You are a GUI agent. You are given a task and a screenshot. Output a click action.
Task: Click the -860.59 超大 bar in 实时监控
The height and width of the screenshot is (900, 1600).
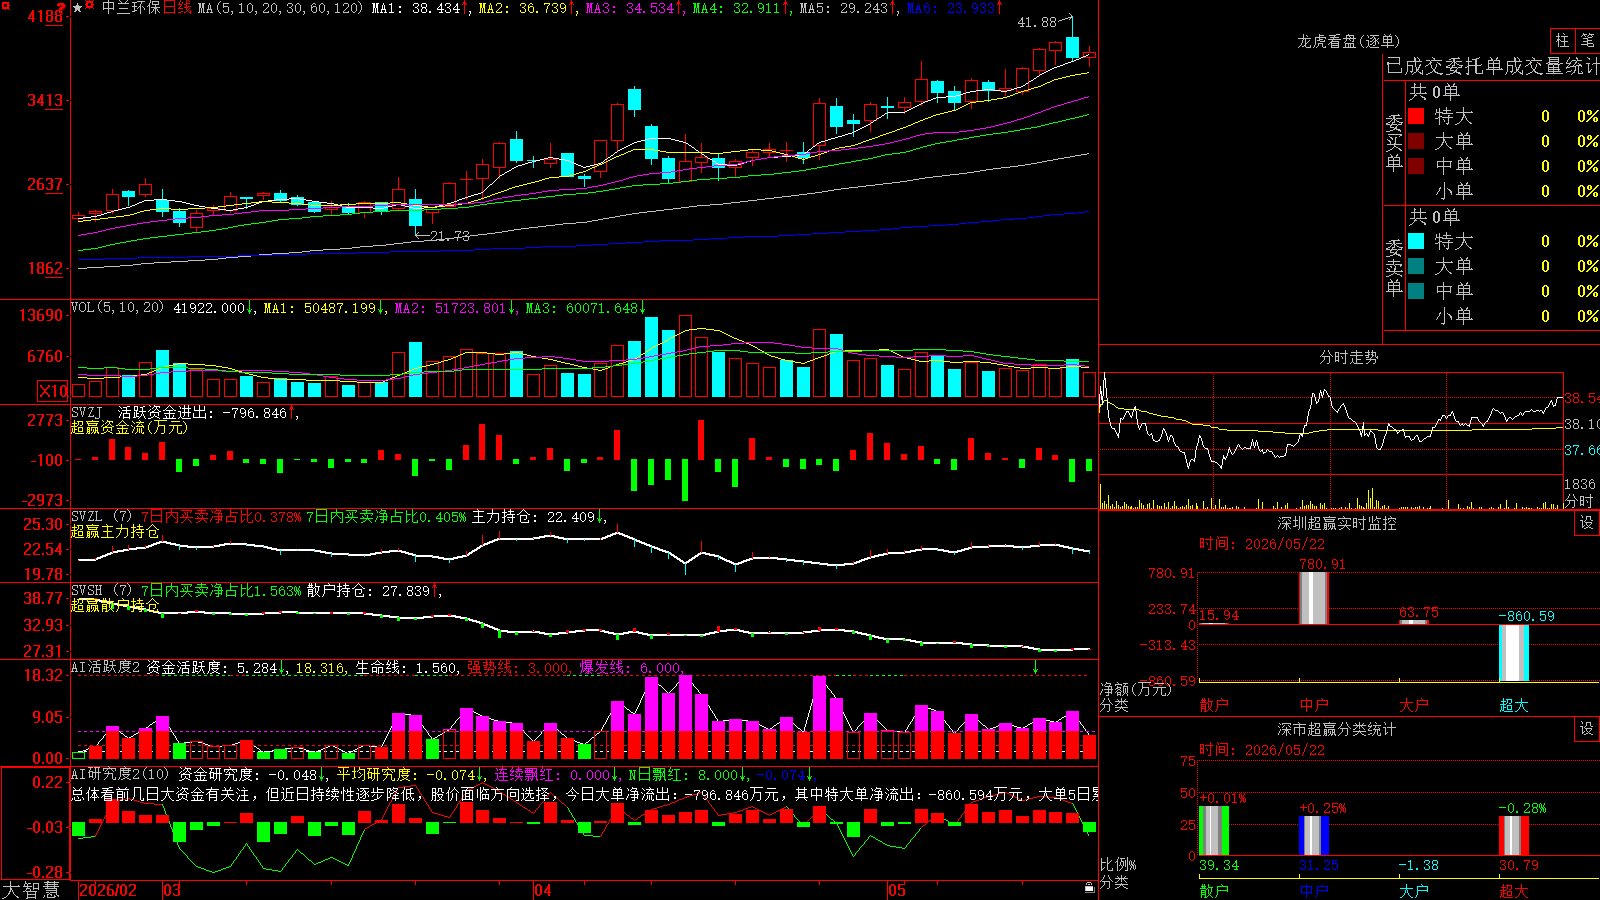click(1514, 653)
